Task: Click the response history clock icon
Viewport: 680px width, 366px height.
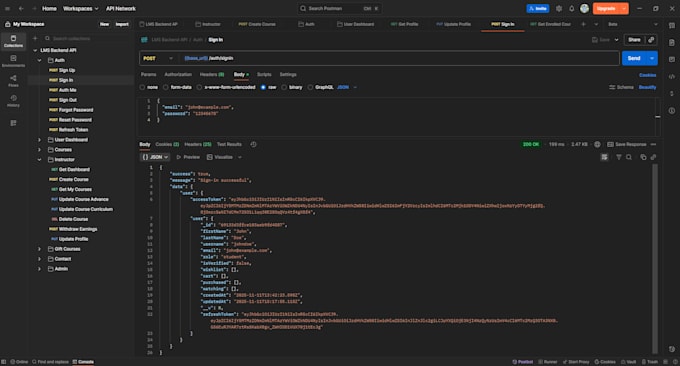Action: click(253, 144)
